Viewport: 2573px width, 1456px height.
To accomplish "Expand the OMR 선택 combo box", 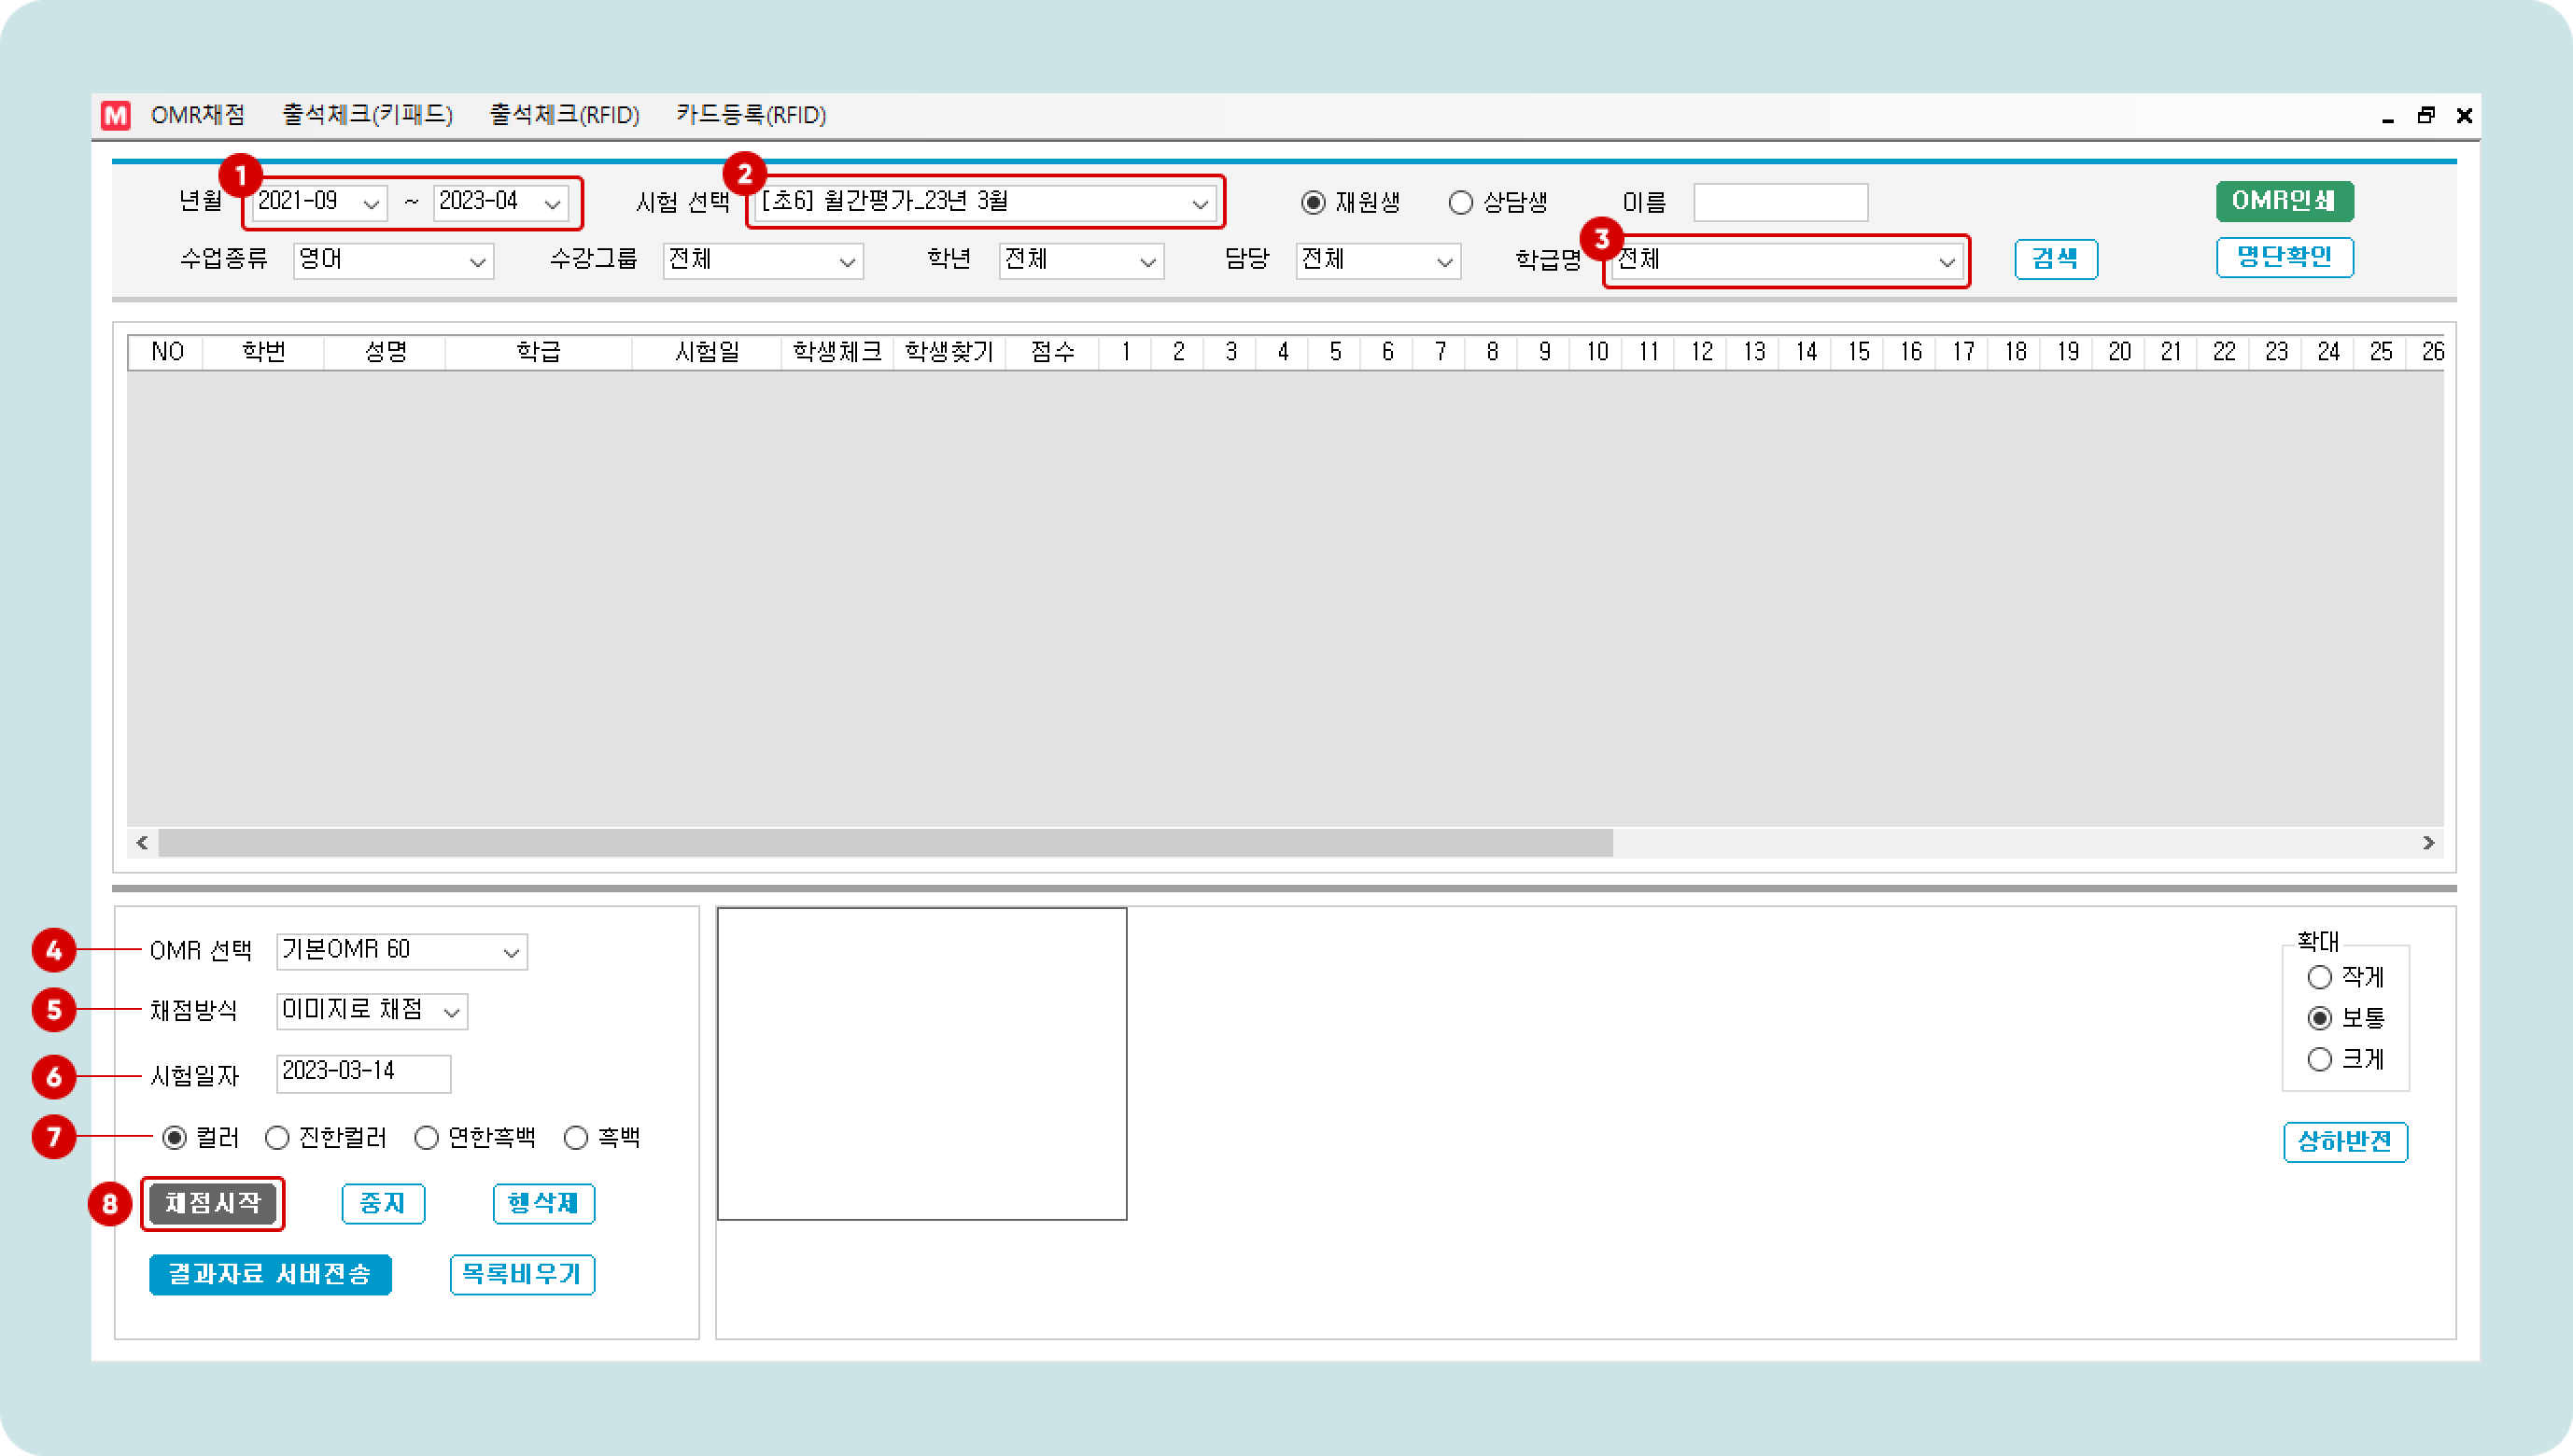I will [511, 952].
